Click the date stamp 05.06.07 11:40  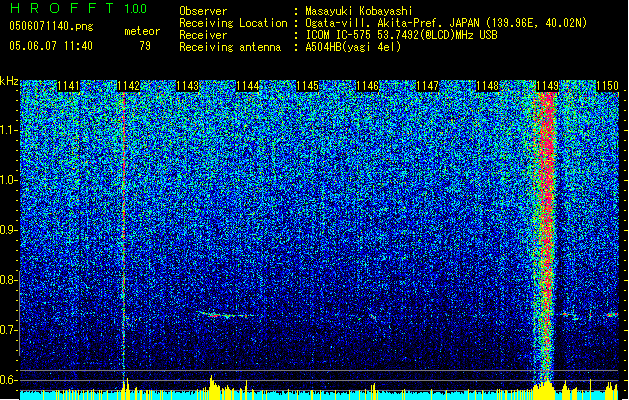(x=51, y=46)
